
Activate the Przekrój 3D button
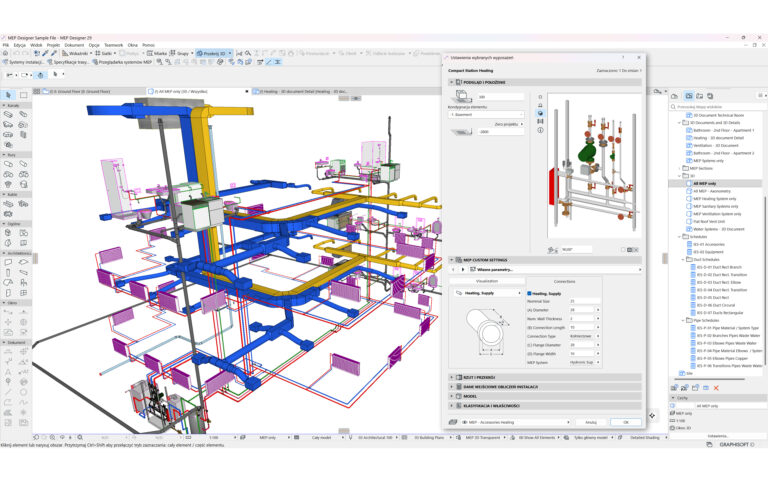click(x=214, y=53)
